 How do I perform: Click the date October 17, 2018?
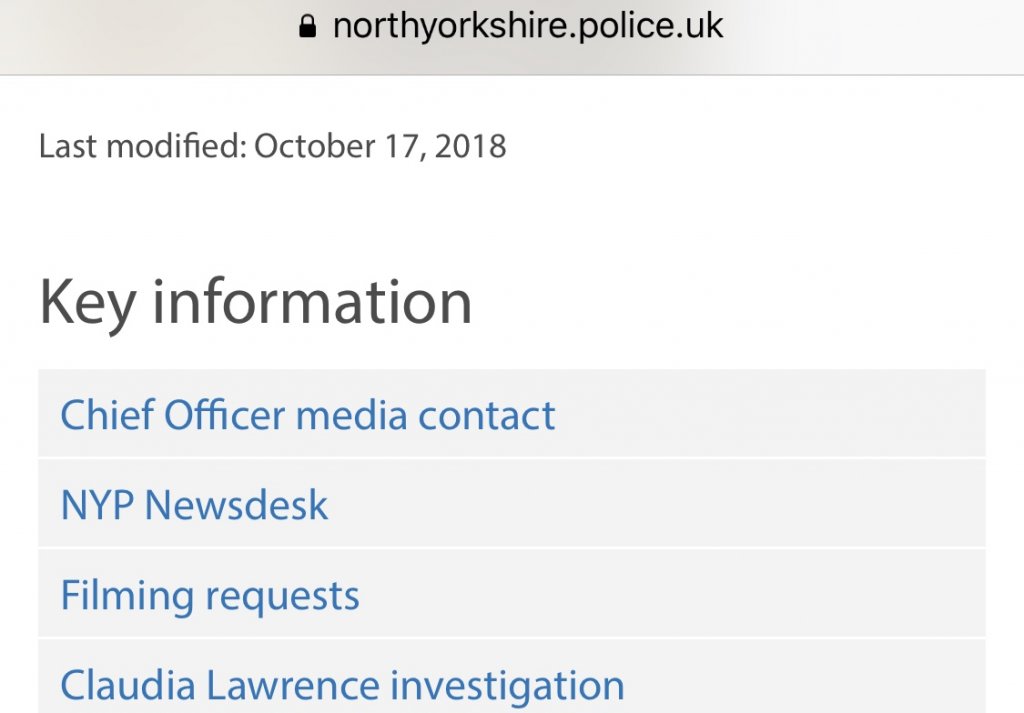pyautogui.click(x=380, y=147)
